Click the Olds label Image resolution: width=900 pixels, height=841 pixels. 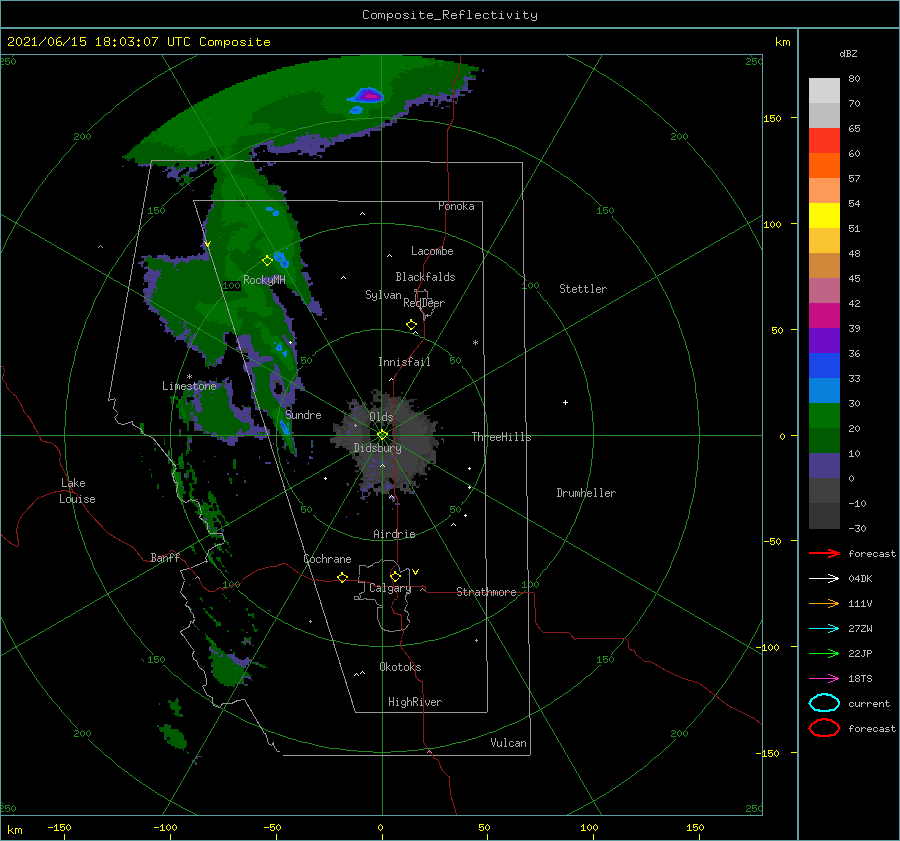(381, 417)
